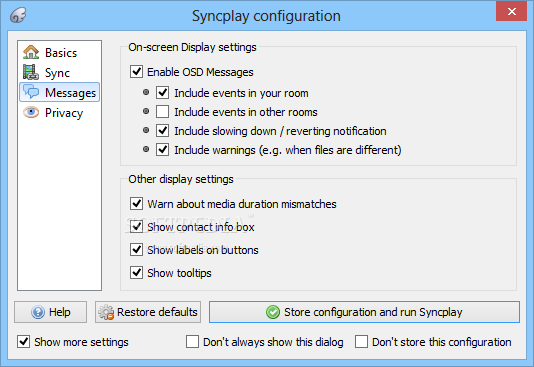Click Store configuration and run Syncplay

tap(364, 312)
